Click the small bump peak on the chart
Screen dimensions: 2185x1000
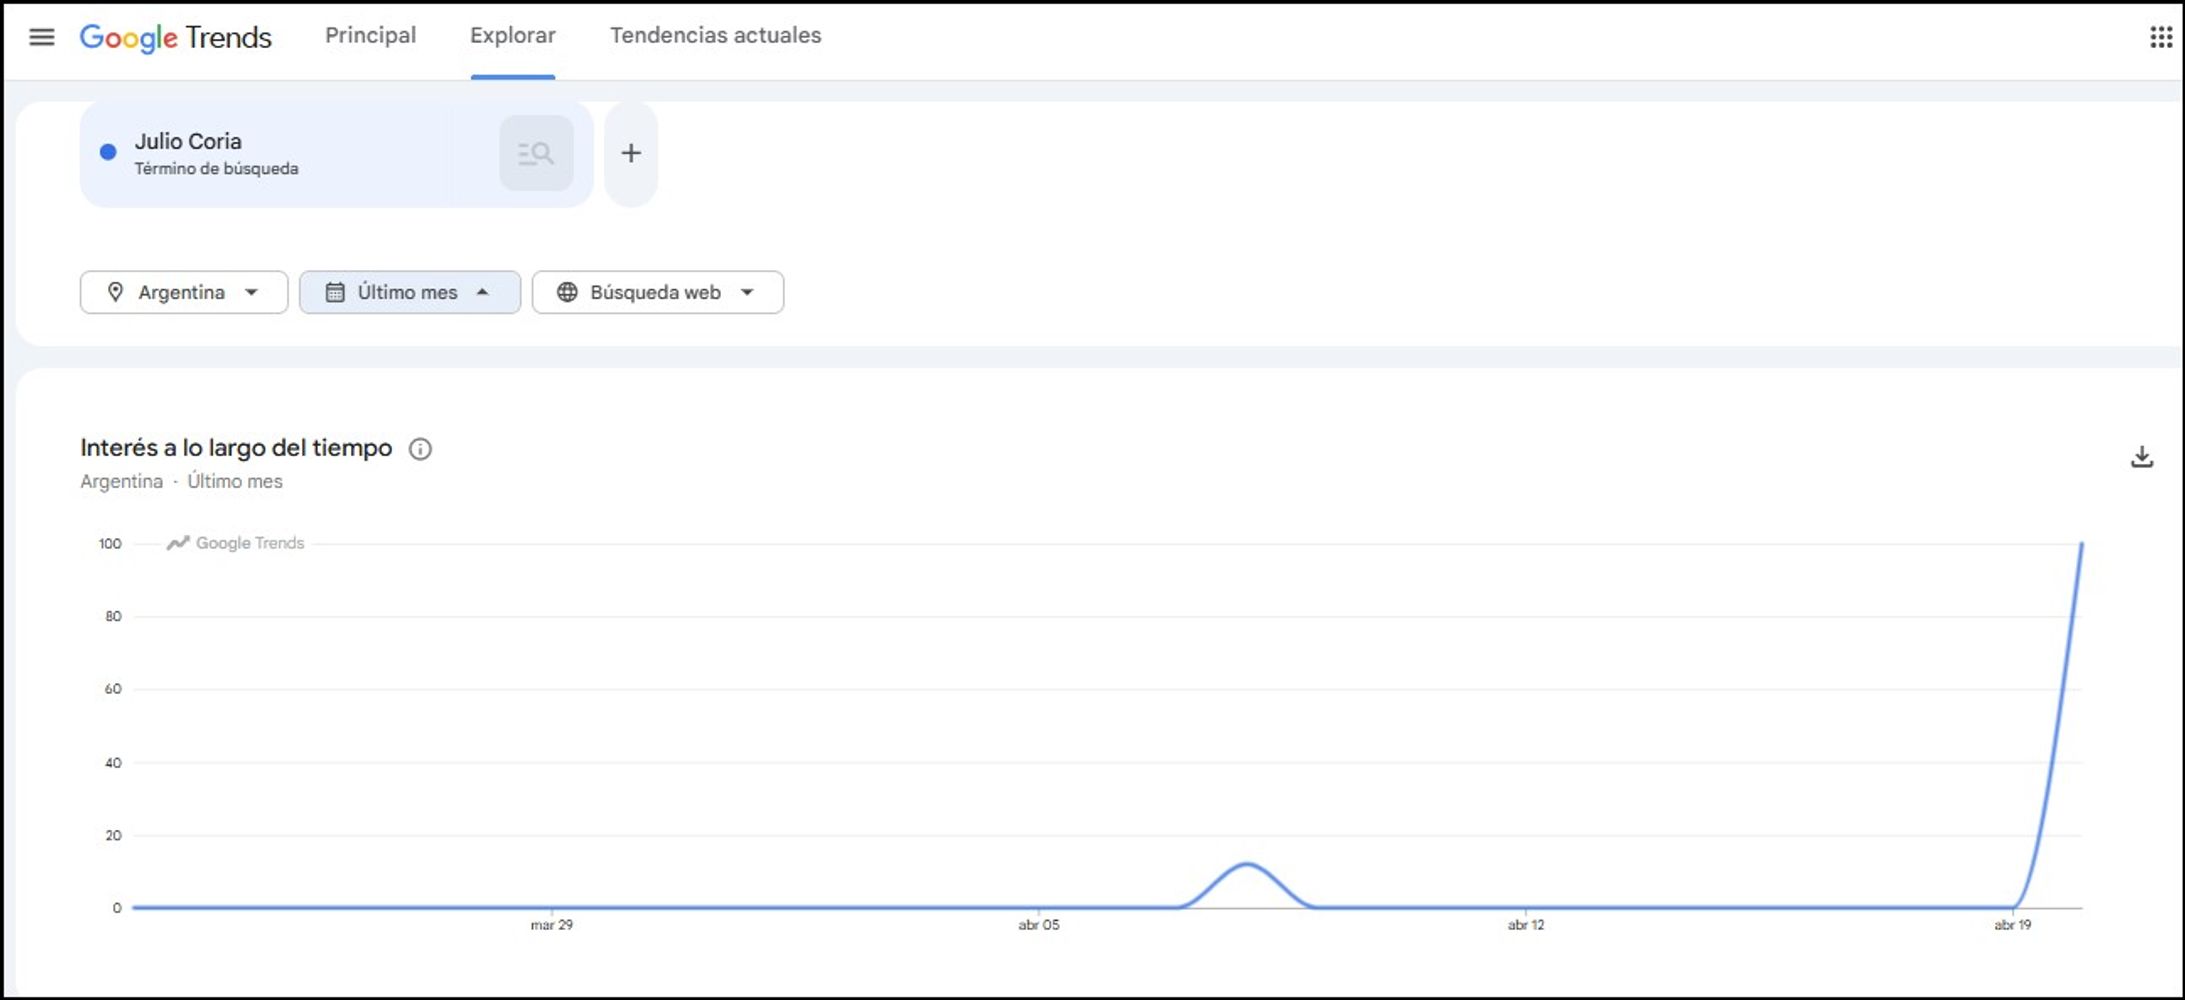click(1247, 864)
